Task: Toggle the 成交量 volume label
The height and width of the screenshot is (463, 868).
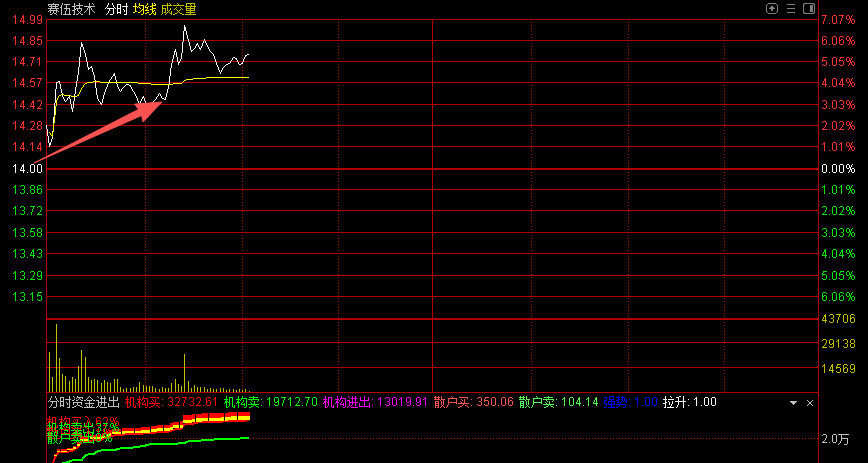Action: point(179,9)
